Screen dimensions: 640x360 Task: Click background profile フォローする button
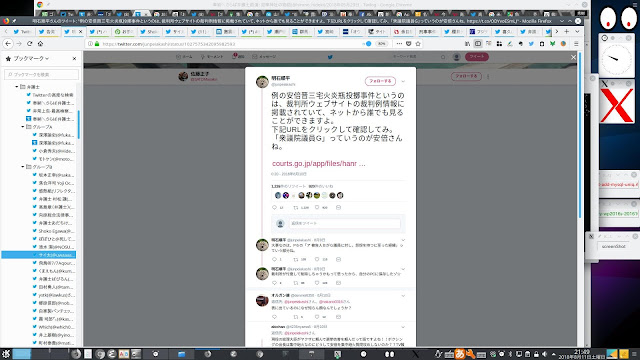[x=466, y=76]
